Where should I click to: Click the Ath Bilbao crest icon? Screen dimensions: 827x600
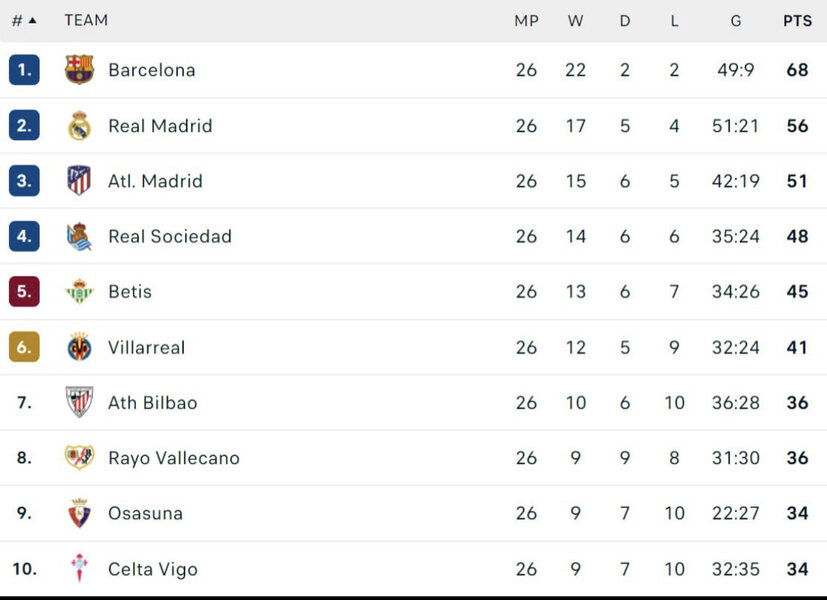pyautogui.click(x=79, y=403)
